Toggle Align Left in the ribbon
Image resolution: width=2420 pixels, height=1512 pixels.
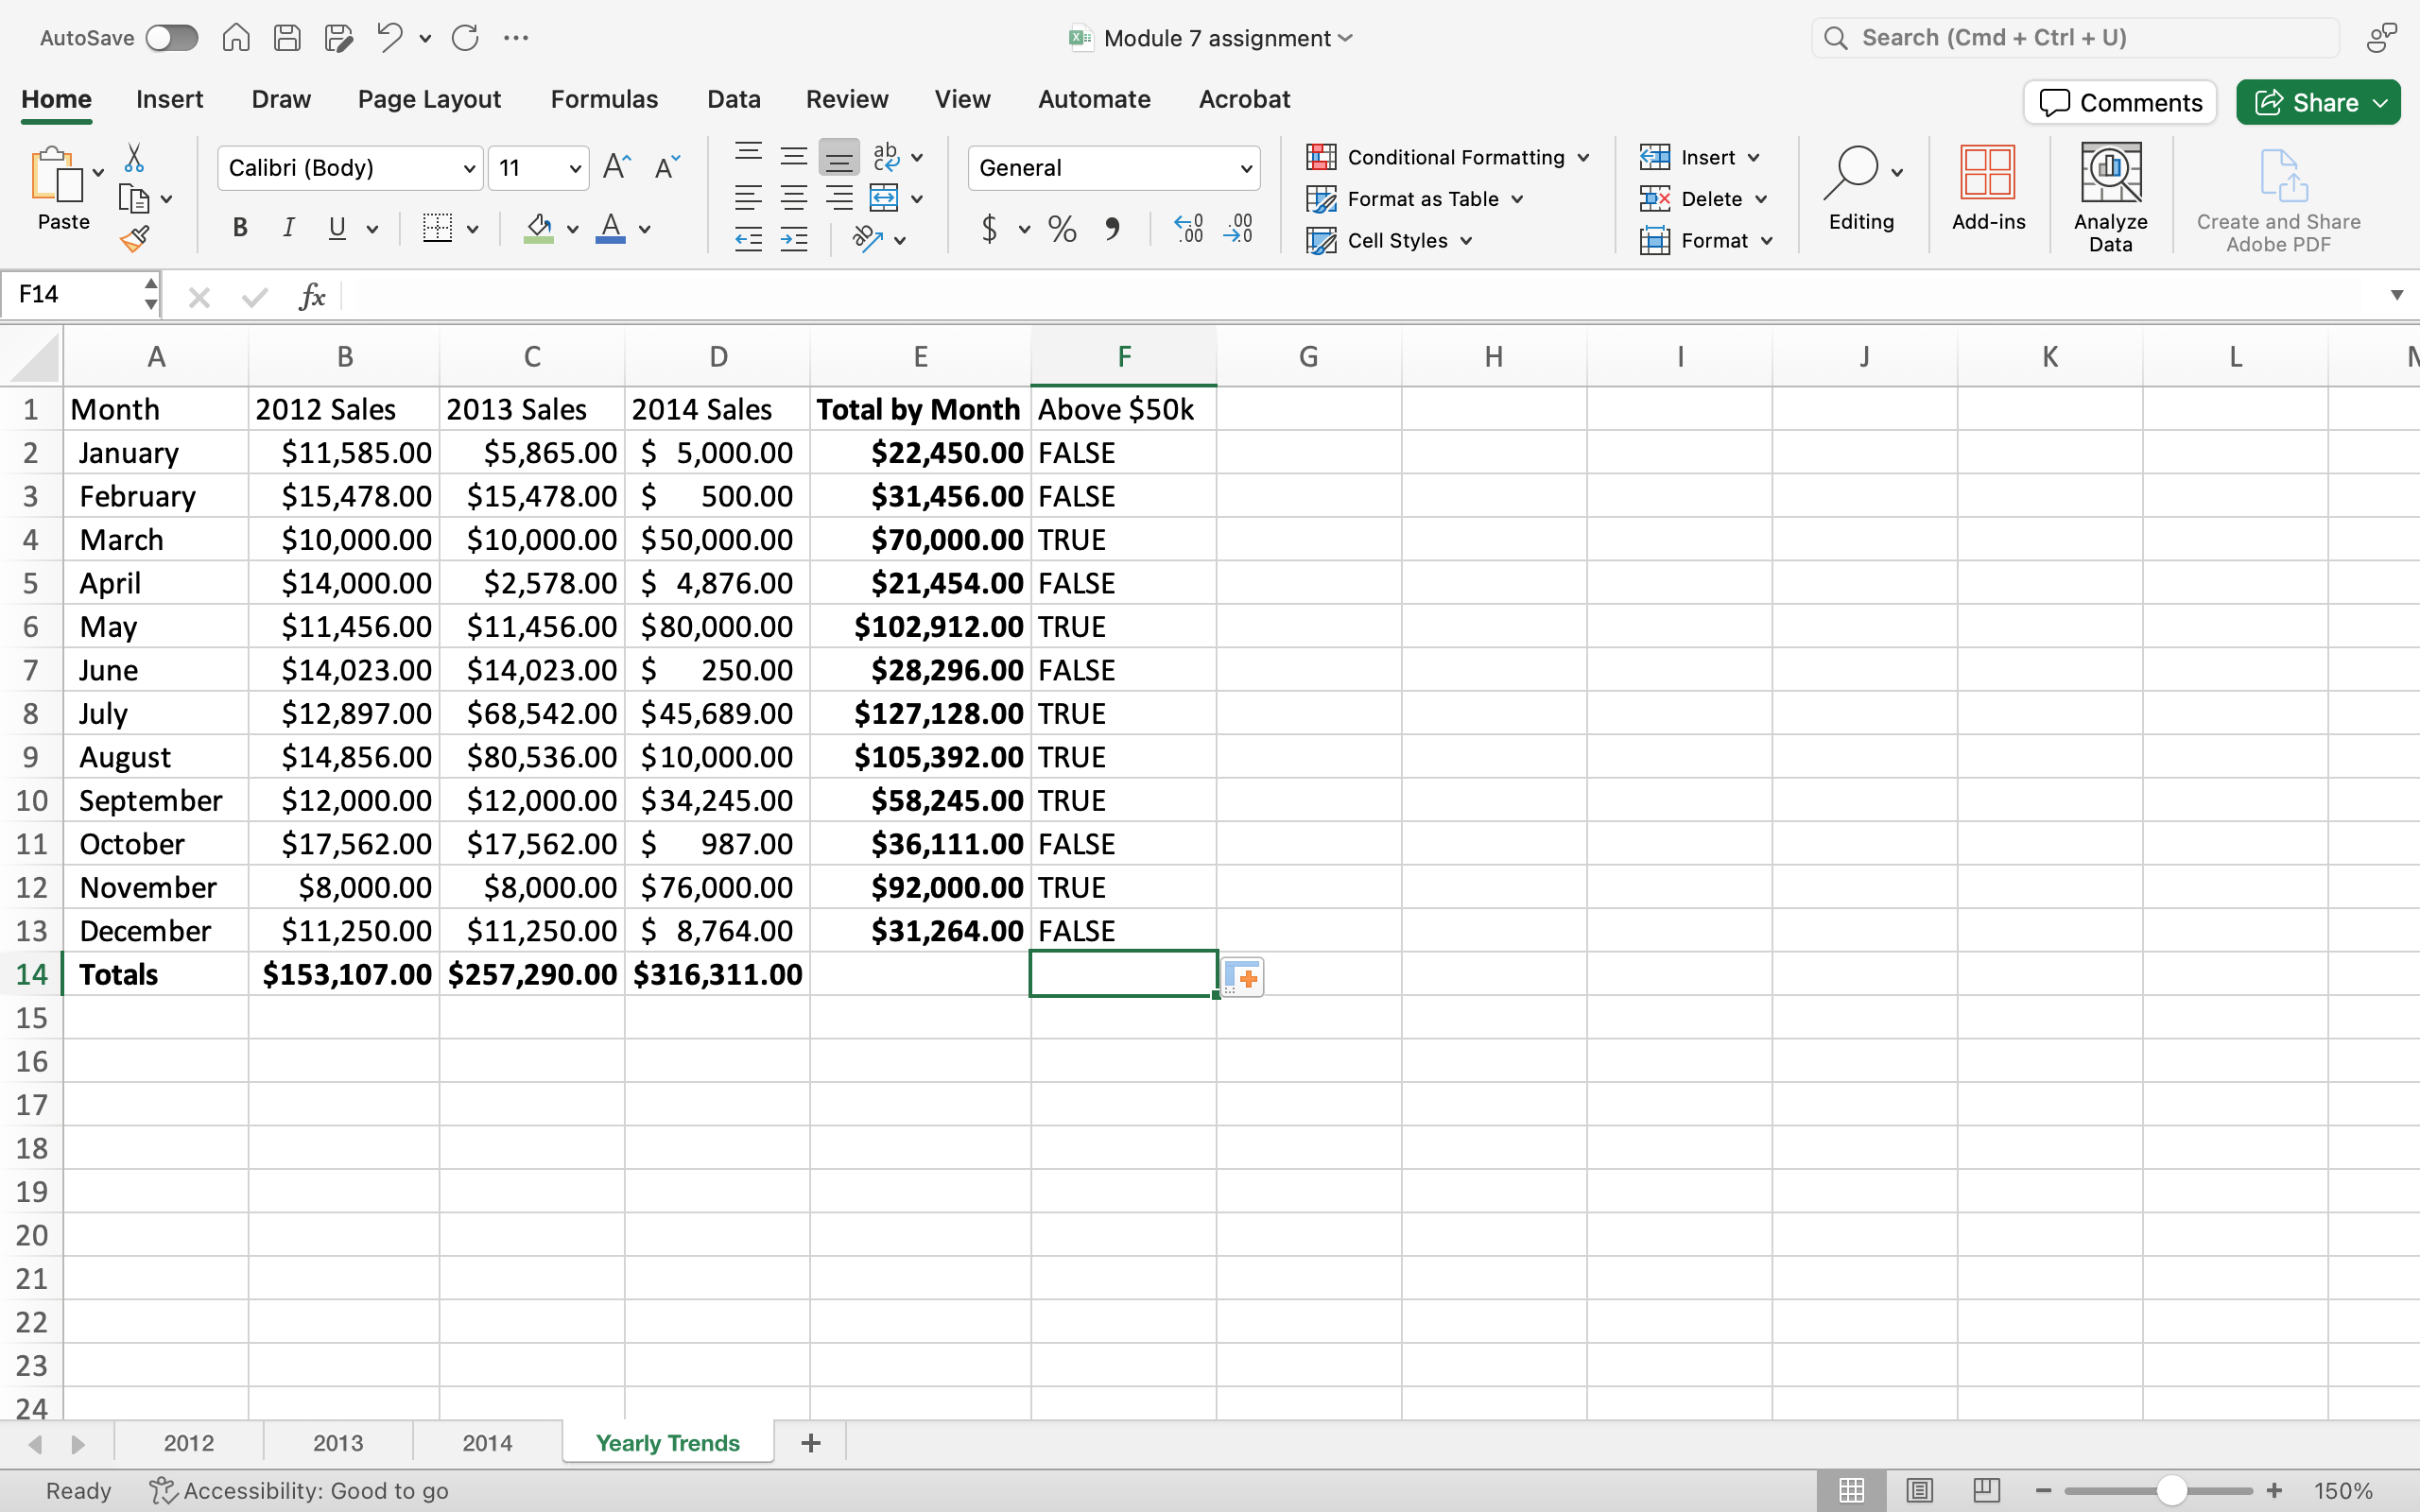[748, 198]
